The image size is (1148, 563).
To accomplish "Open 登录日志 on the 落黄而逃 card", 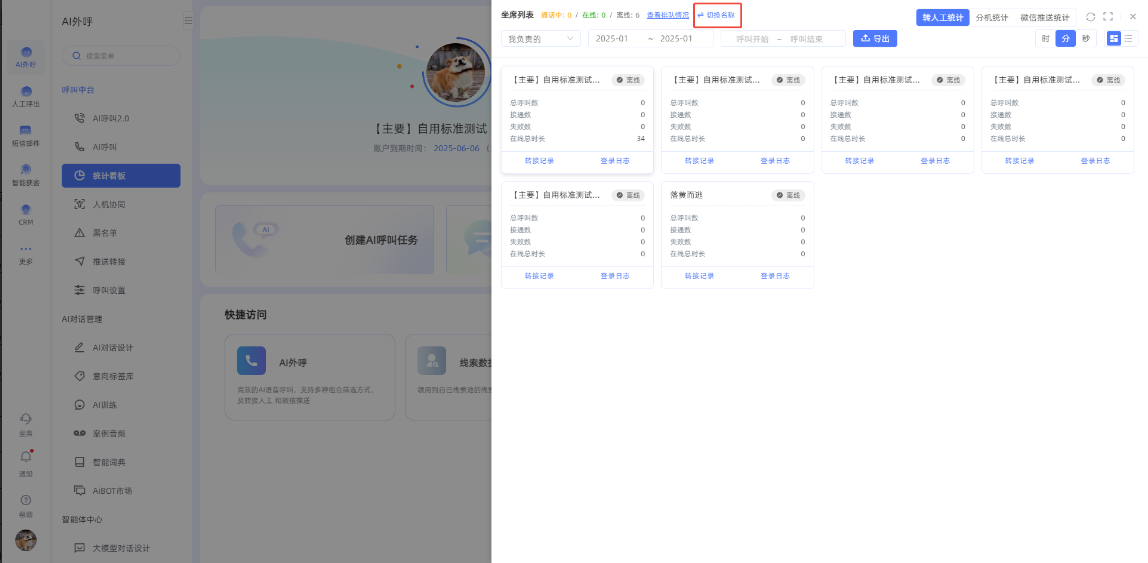I will [776, 275].
